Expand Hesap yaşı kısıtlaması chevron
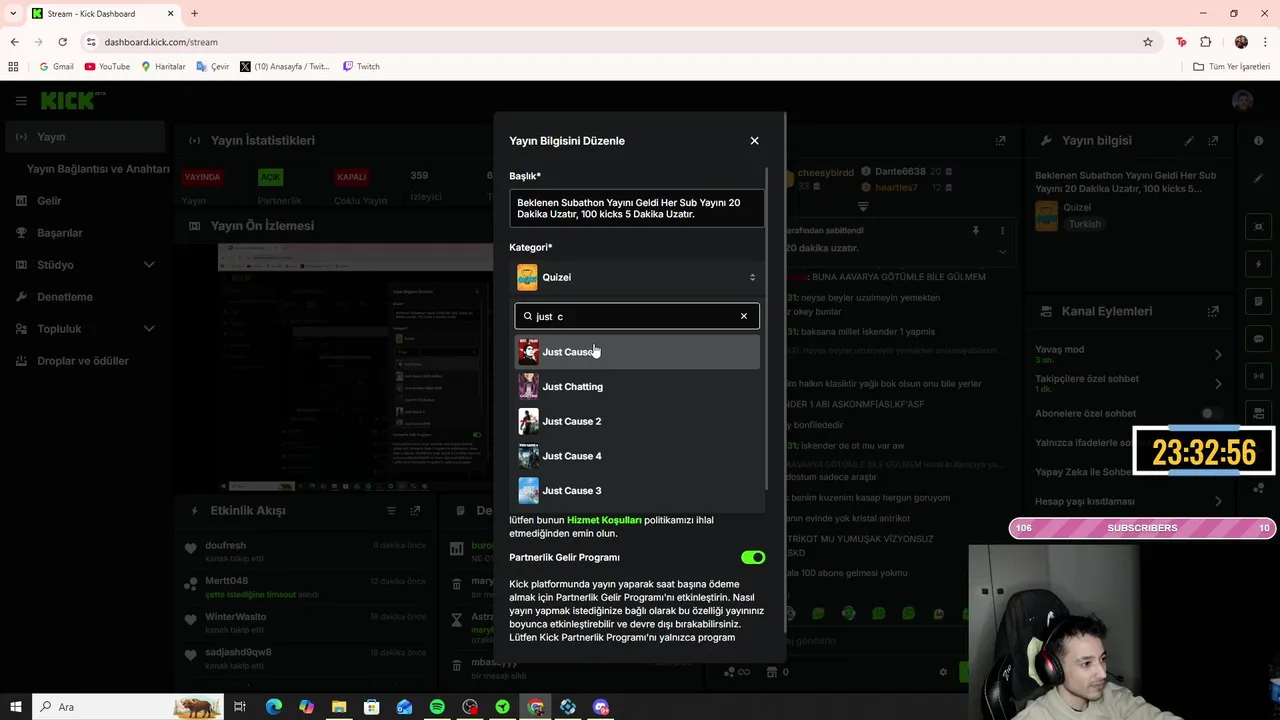Screen dimensions: 1280x720 tap(1218, 501)
